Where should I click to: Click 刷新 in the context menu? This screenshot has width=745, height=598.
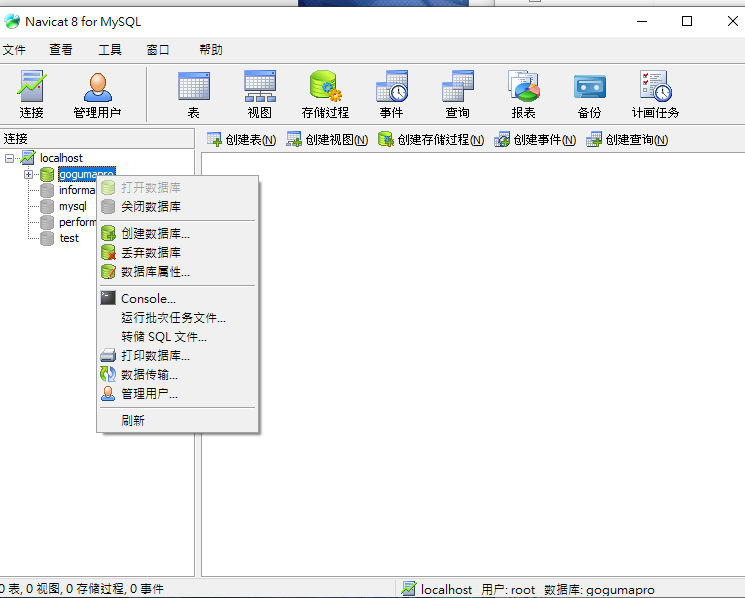click(x=178, y=420)
